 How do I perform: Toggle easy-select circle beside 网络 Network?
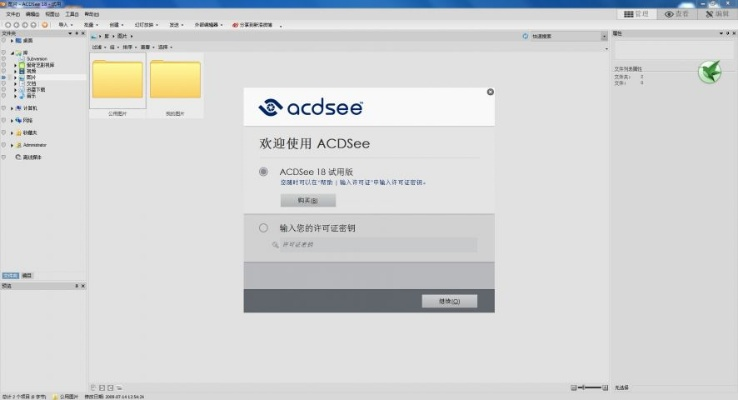[x=4, y=120]
